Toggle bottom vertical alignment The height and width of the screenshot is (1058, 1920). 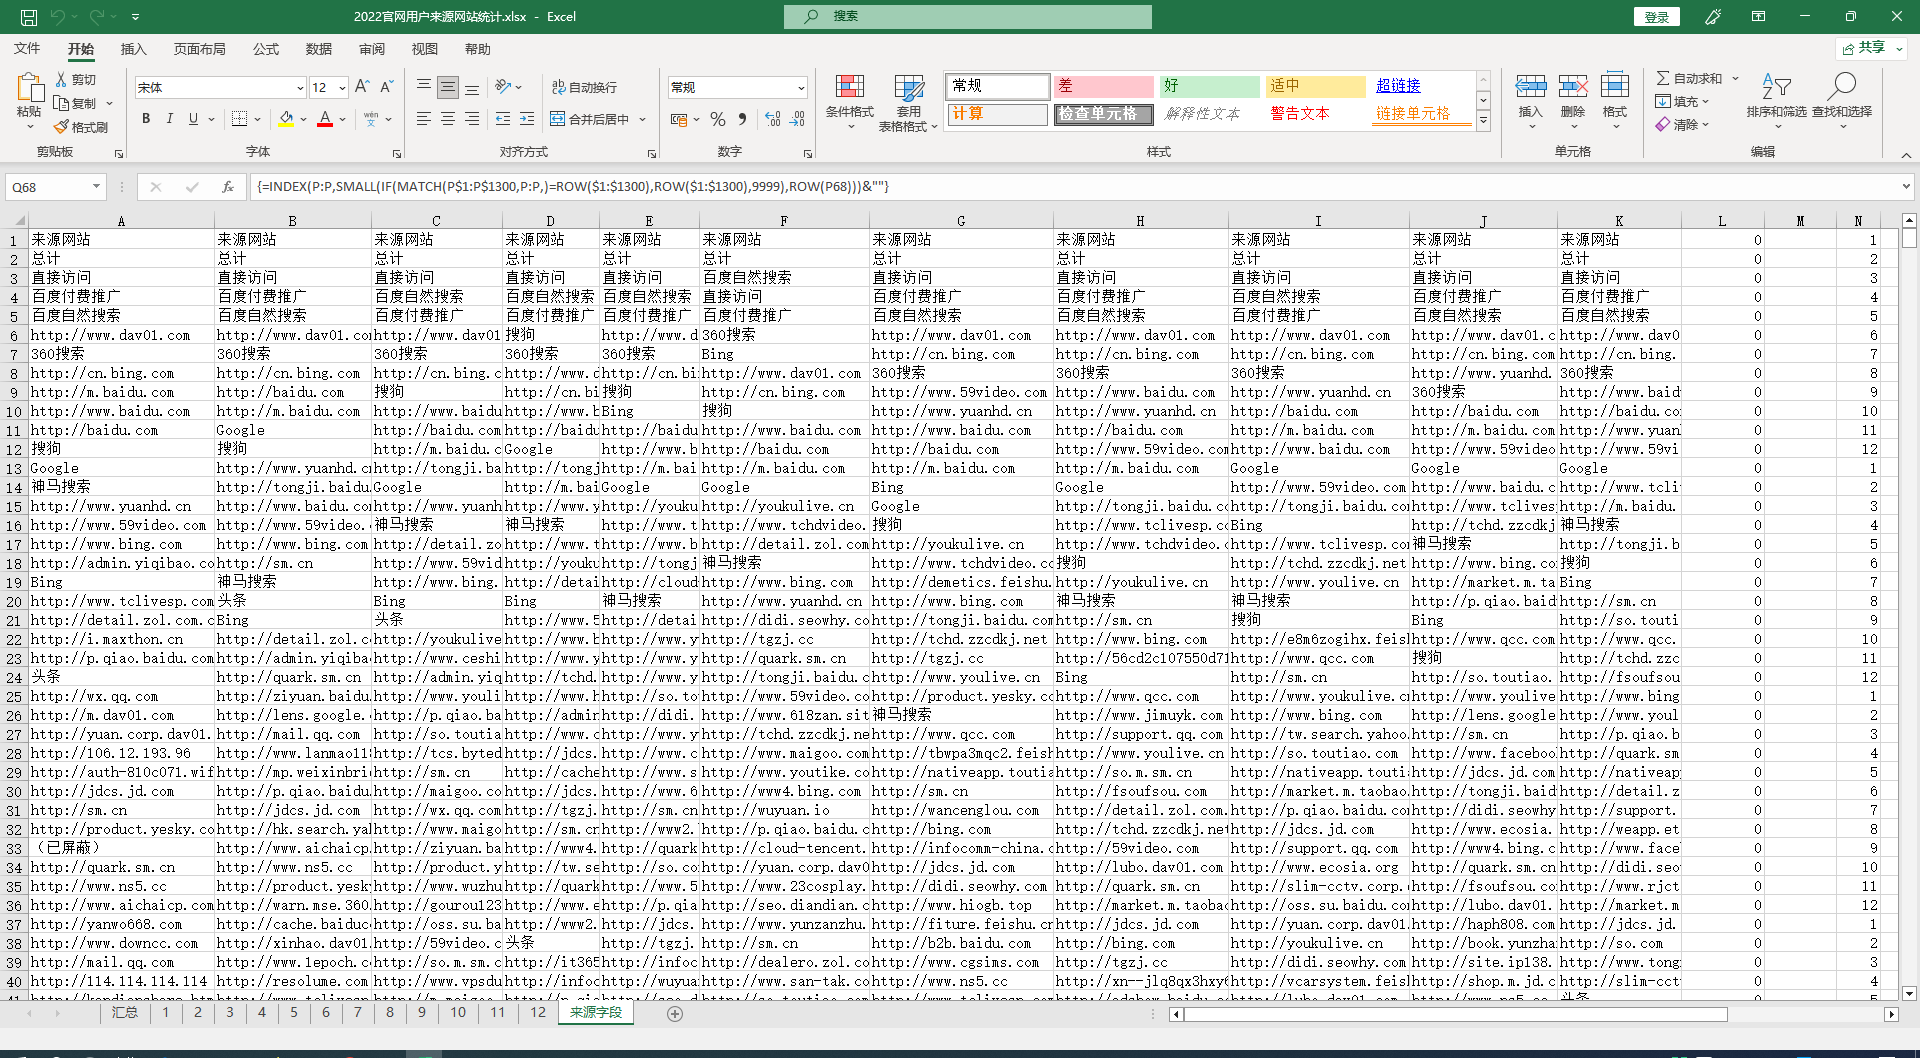click(472, 87)
